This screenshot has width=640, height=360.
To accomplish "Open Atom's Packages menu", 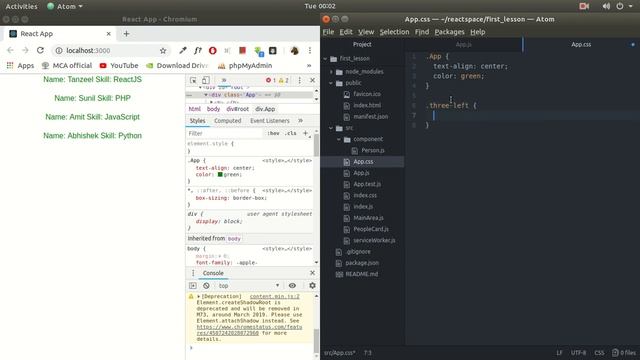I will pyautogui.click(x=449, y=32).
